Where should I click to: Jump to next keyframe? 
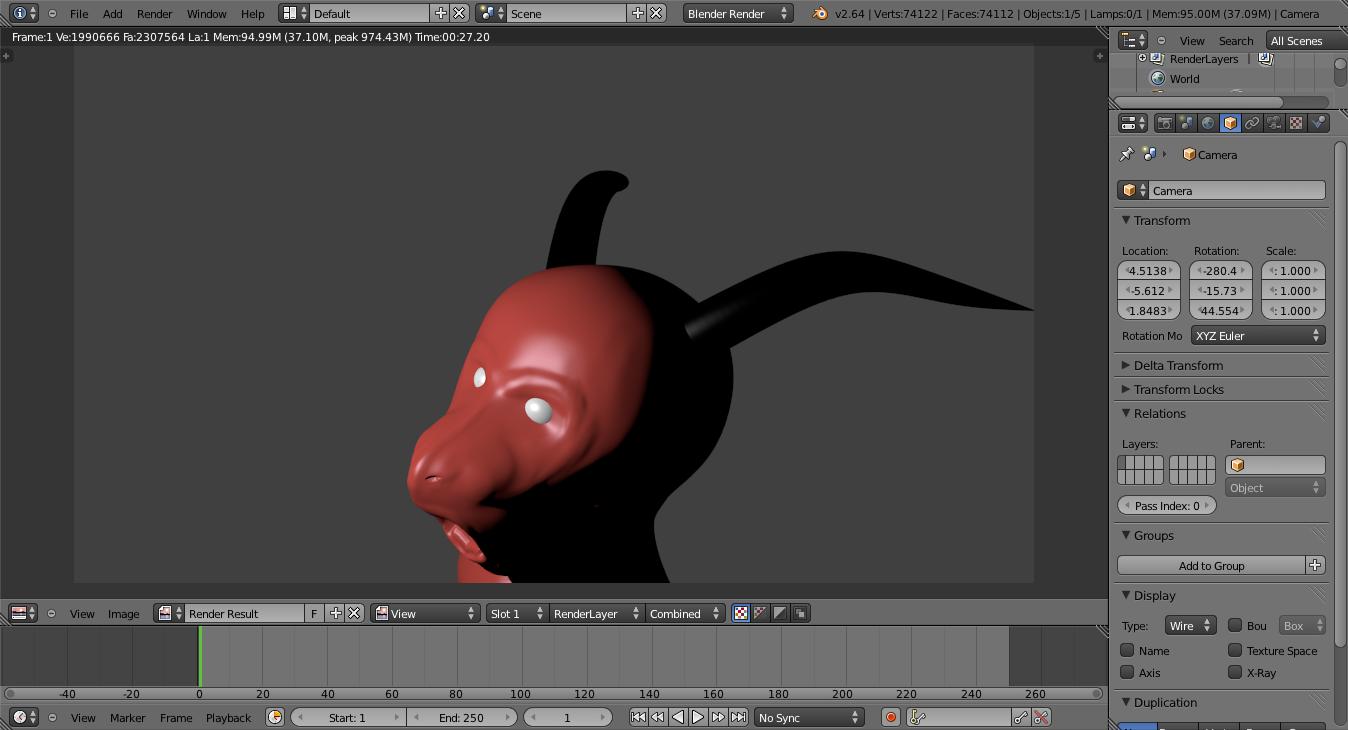(x=718, y=717)
